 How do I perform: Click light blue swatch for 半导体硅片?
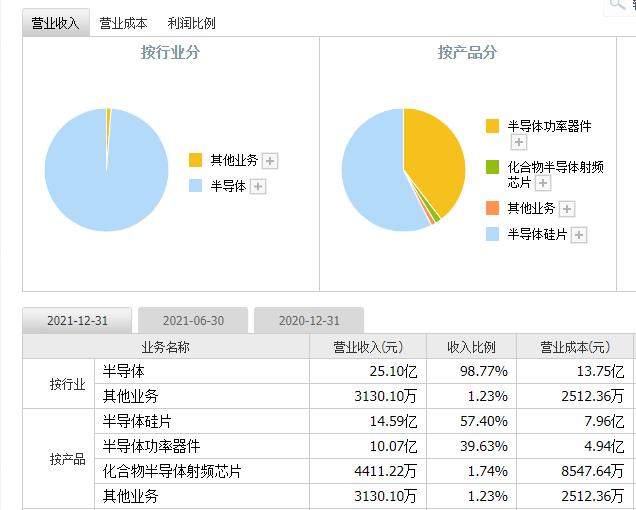click(x=492, y=234)
